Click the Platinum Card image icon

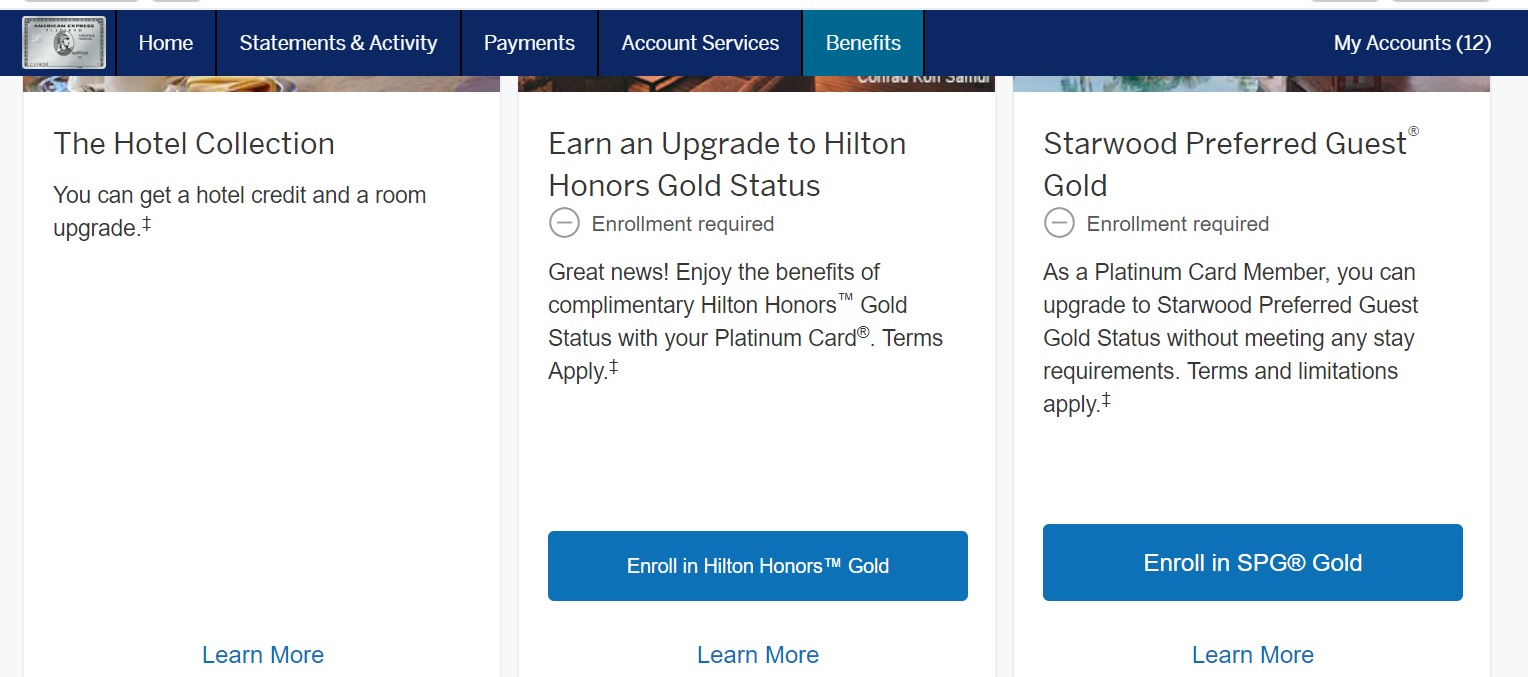(x=64, y=43)
